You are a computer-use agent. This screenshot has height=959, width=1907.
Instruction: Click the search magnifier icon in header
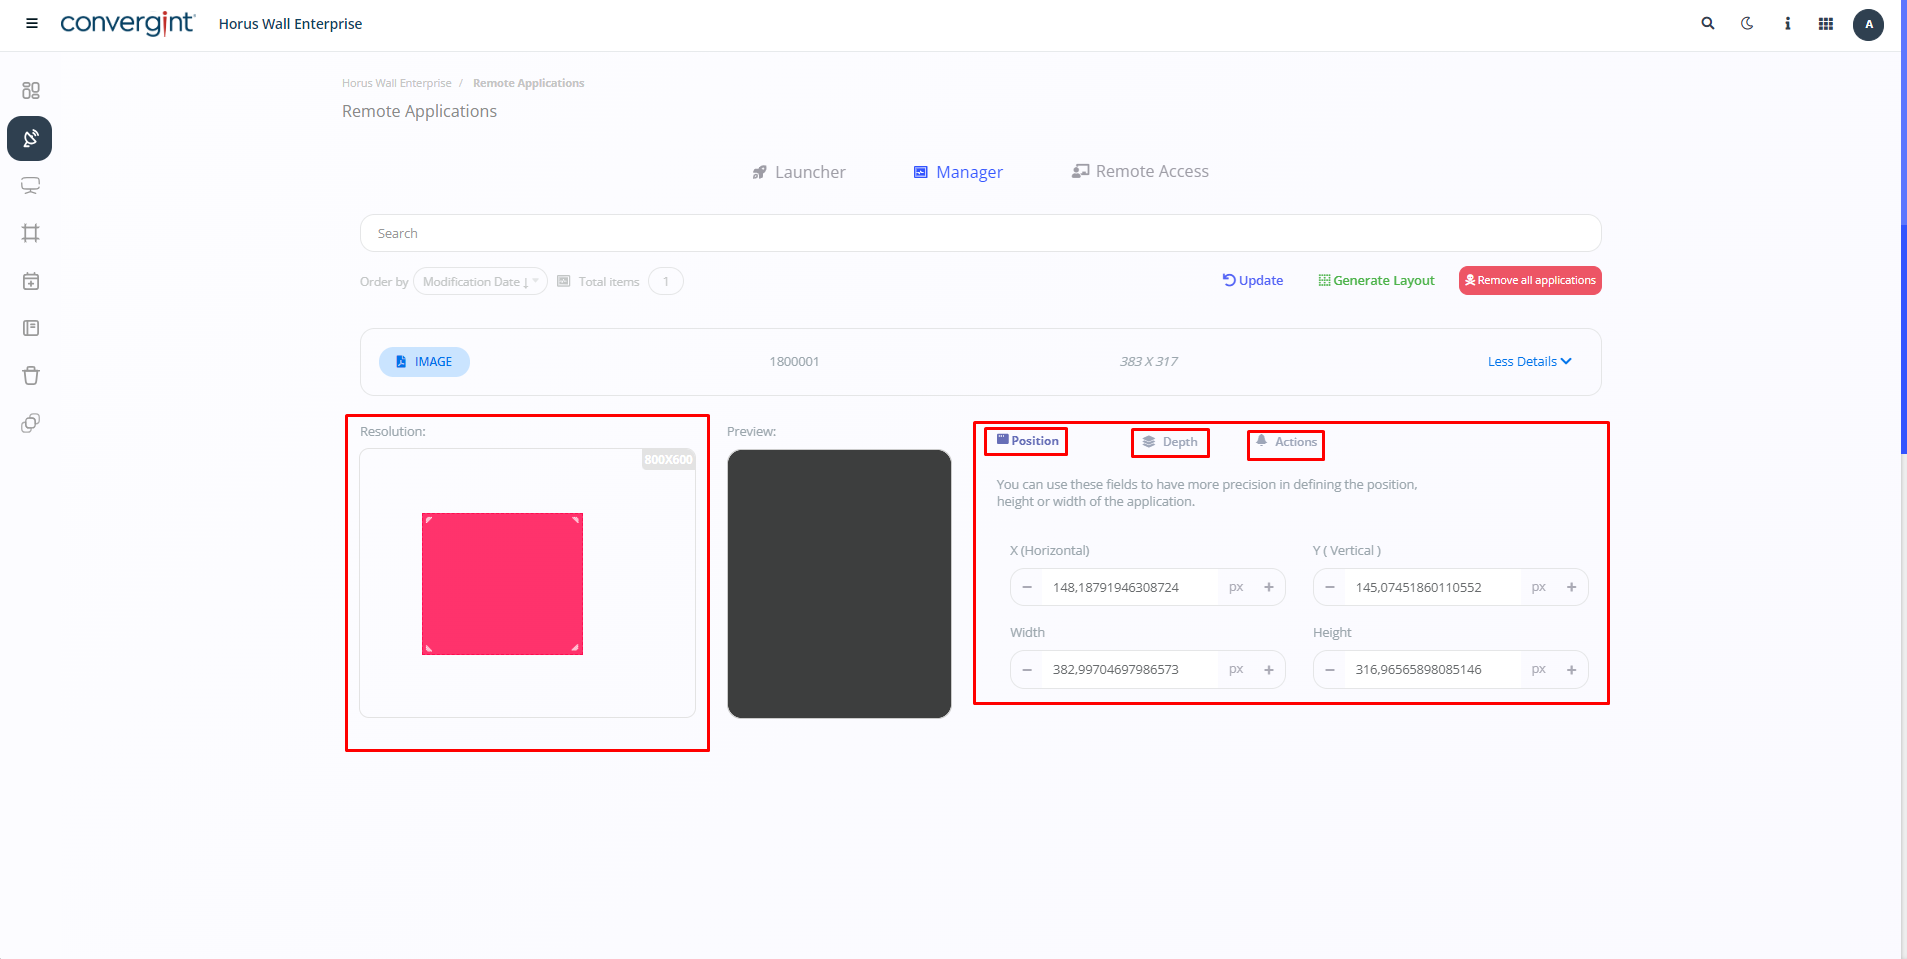[x=1708, y=23]
